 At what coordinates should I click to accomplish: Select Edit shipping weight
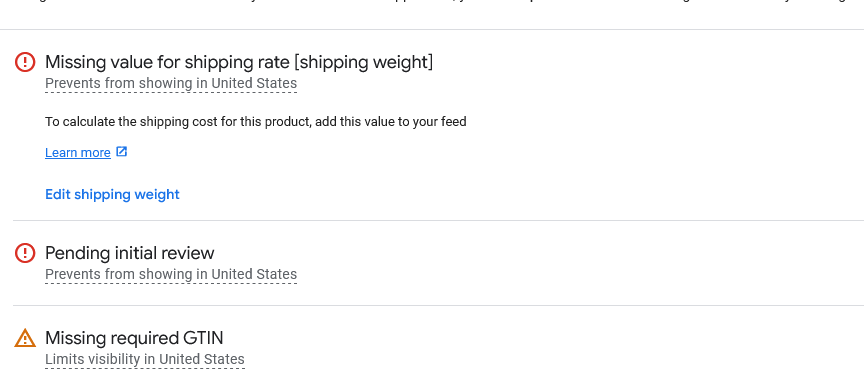click(112, 194)
